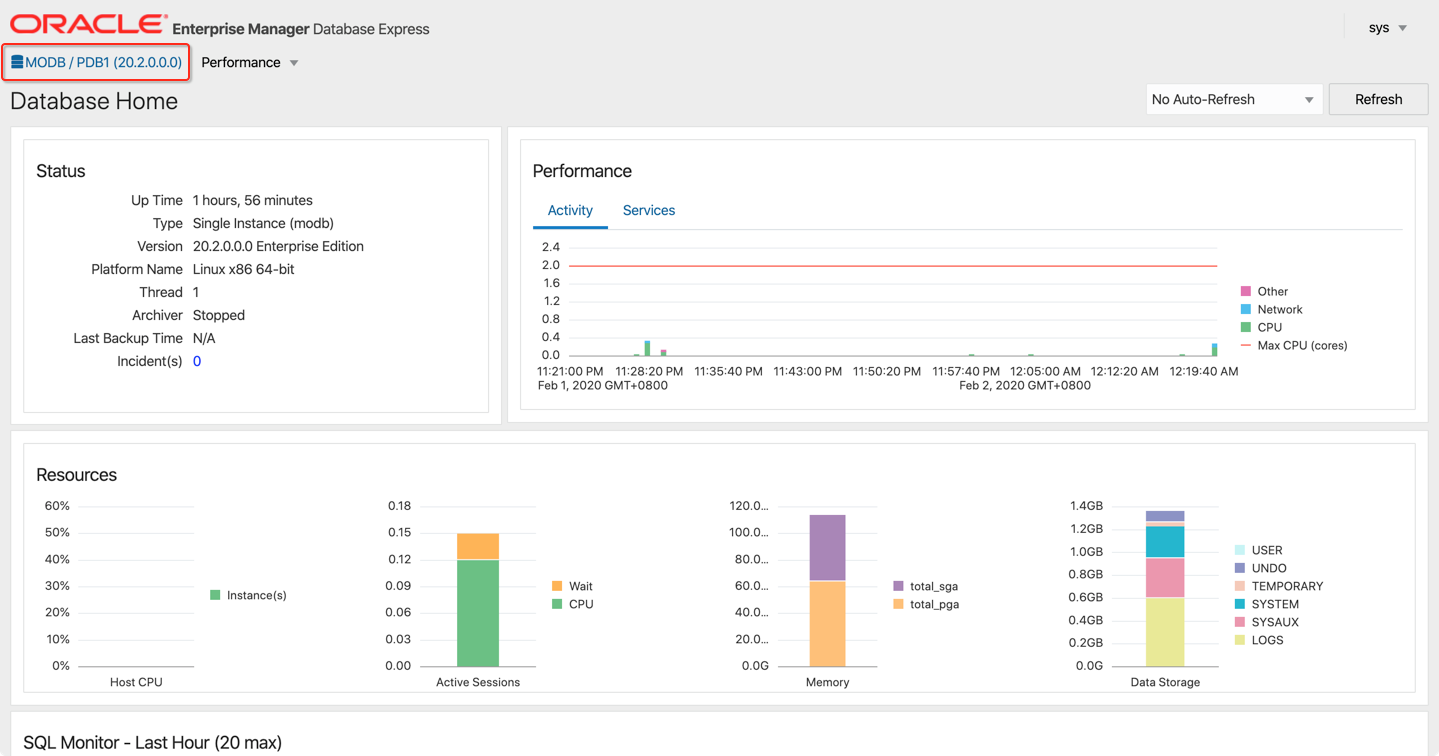Screen dimensions: 1439x756
Task: Click the Wait legend swatch in Active Sessions
Action: pos(557,586)
